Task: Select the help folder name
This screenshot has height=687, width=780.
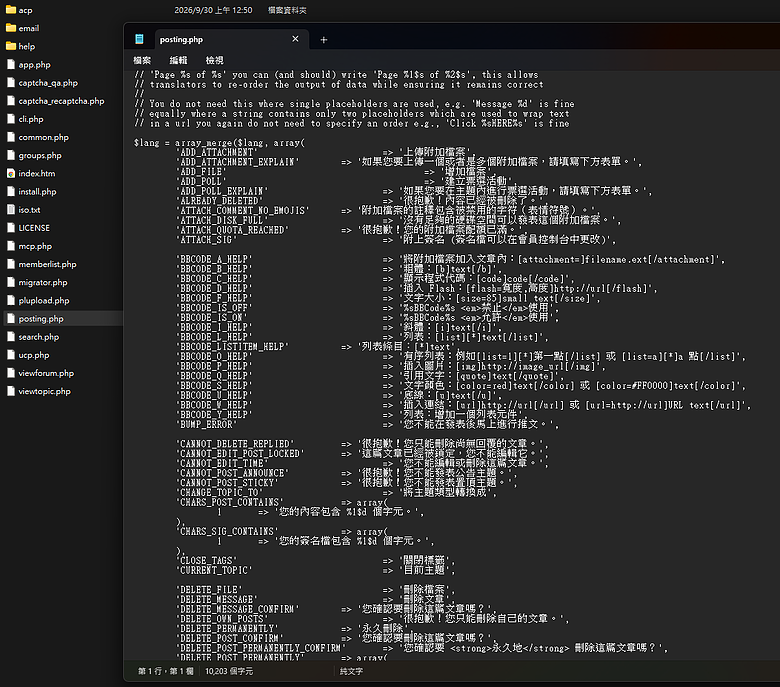Action: click(27, 46)
